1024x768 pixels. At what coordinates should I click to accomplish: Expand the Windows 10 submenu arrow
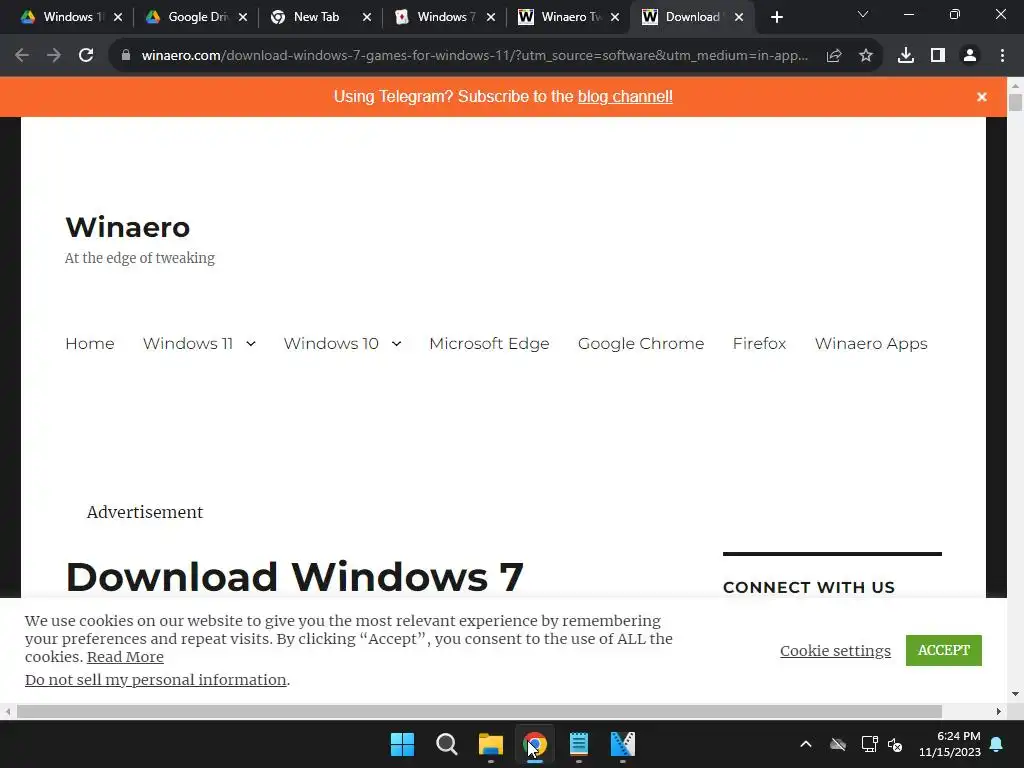tap(396, 344)
